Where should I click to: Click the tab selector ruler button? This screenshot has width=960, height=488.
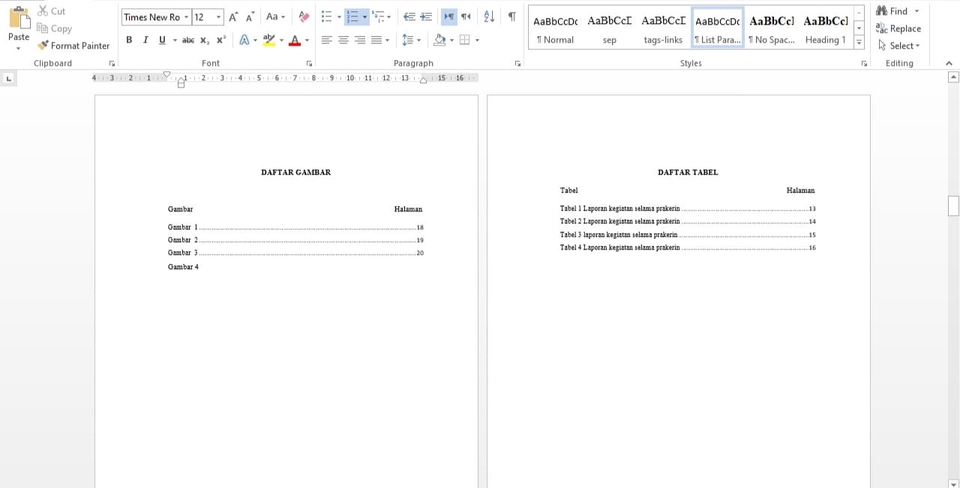8,78
